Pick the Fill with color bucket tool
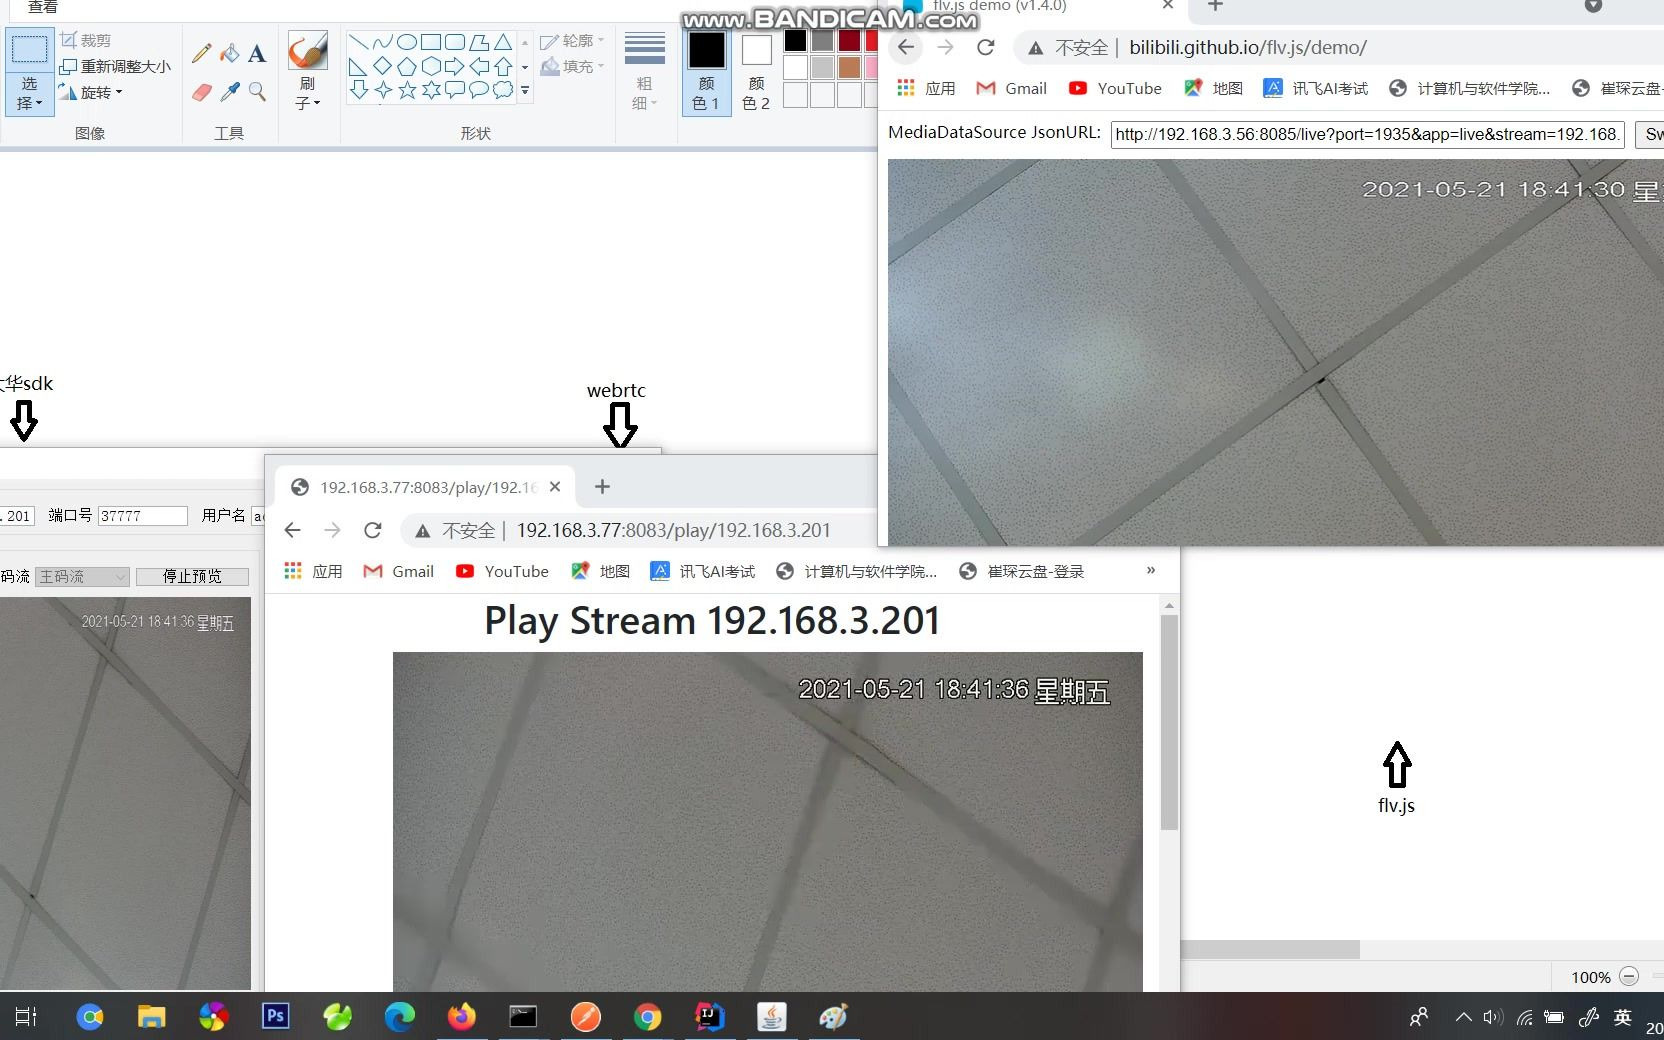Image resolution: width=1664 pixels, height=1040 pixels. coord(229,52)
